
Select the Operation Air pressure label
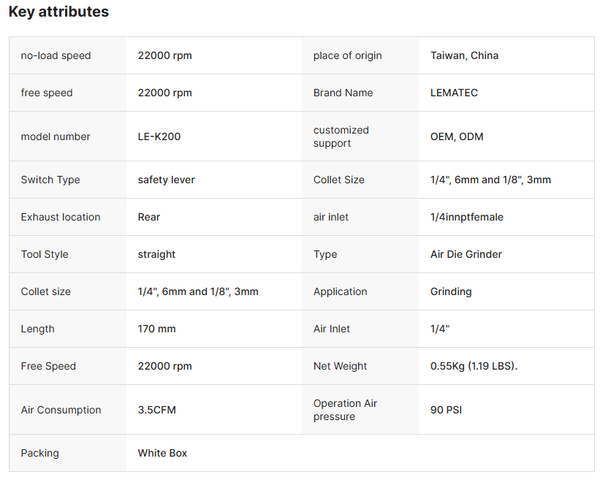point(345,410)
